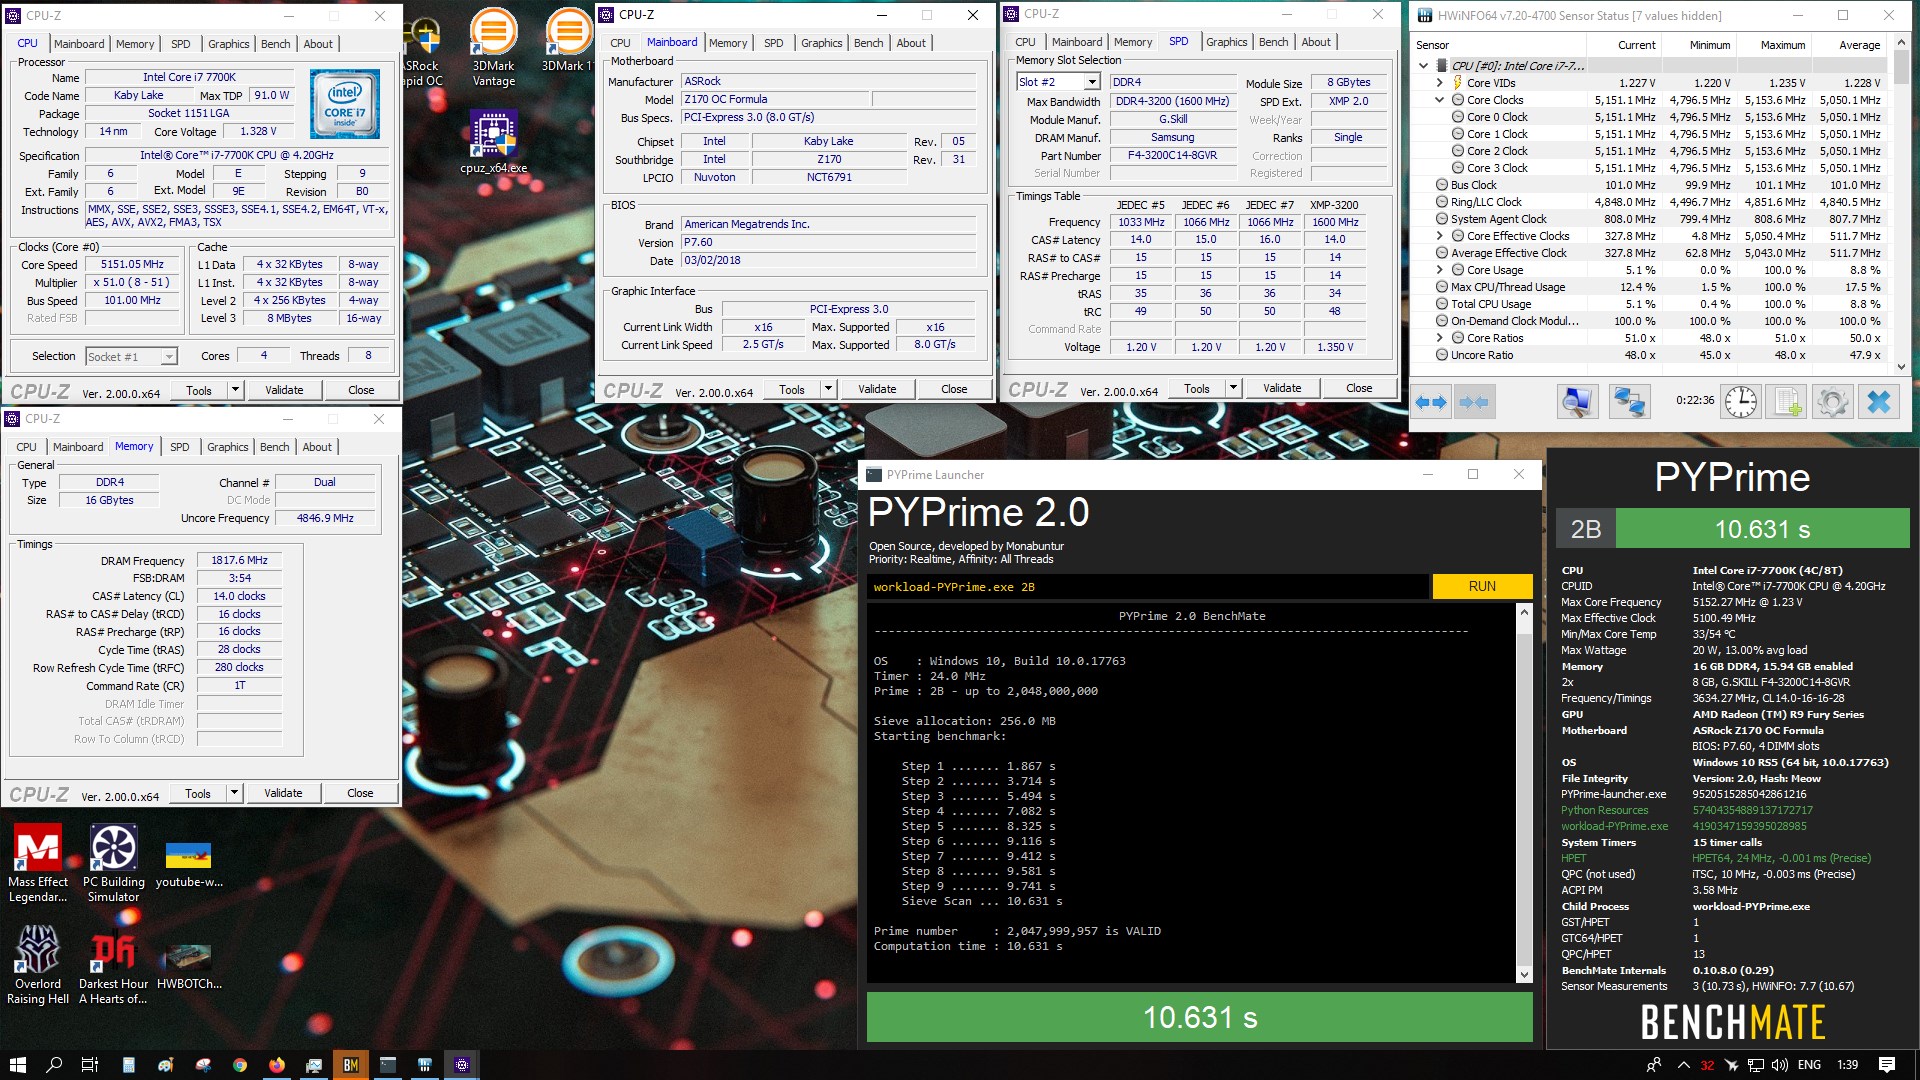Screen dimensions: 1920x1080
Task: Click Validate in the CPU-Z CPU window
Action: click(284, 390)
